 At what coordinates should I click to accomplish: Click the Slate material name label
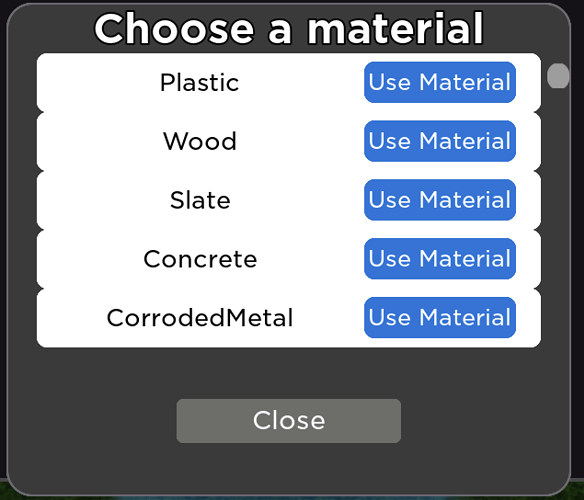coord(200,200)
